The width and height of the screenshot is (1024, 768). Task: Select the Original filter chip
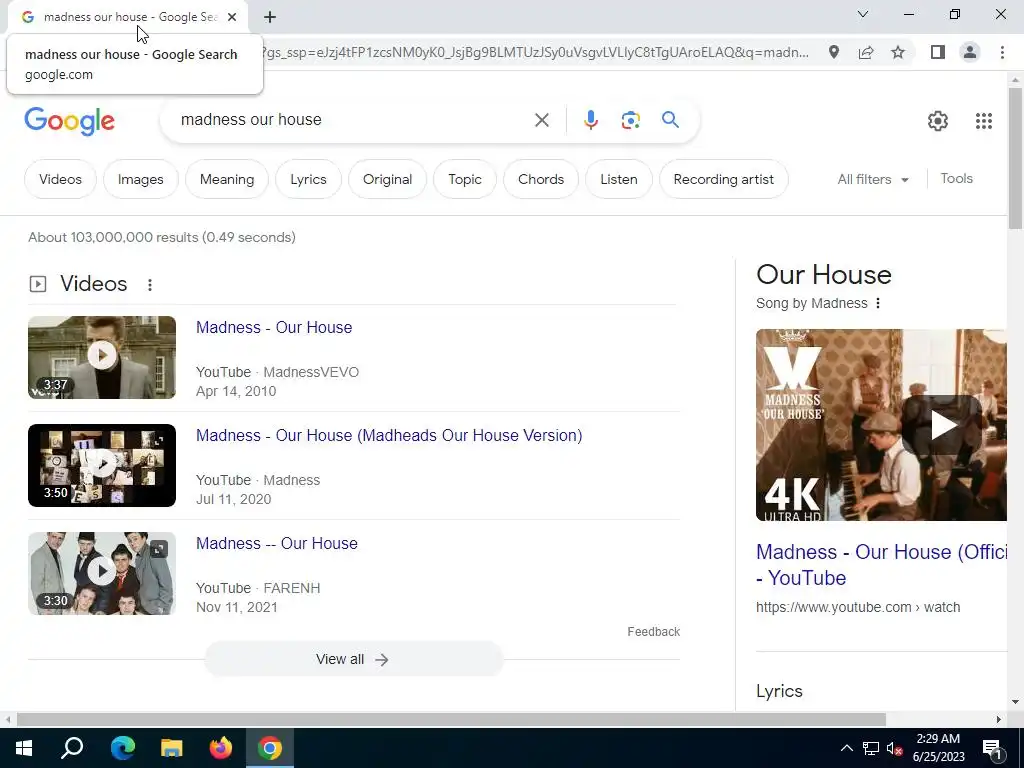(387, 179)
